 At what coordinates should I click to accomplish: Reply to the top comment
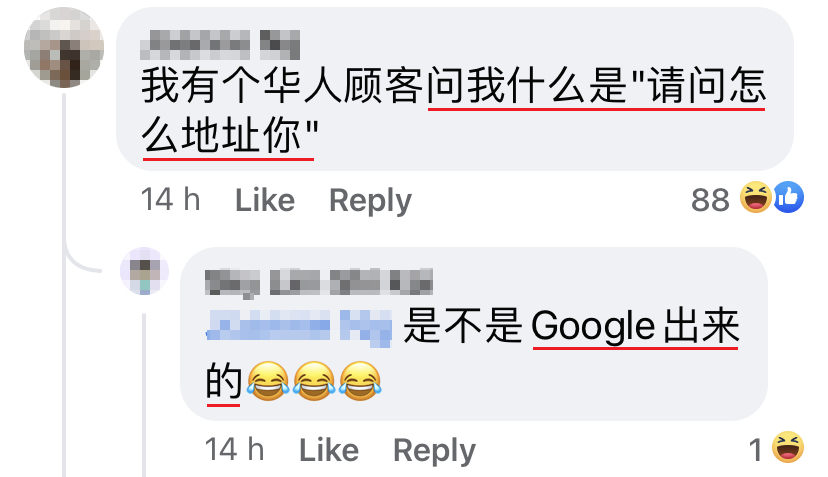pyautogui.click(x=370, y=201)
